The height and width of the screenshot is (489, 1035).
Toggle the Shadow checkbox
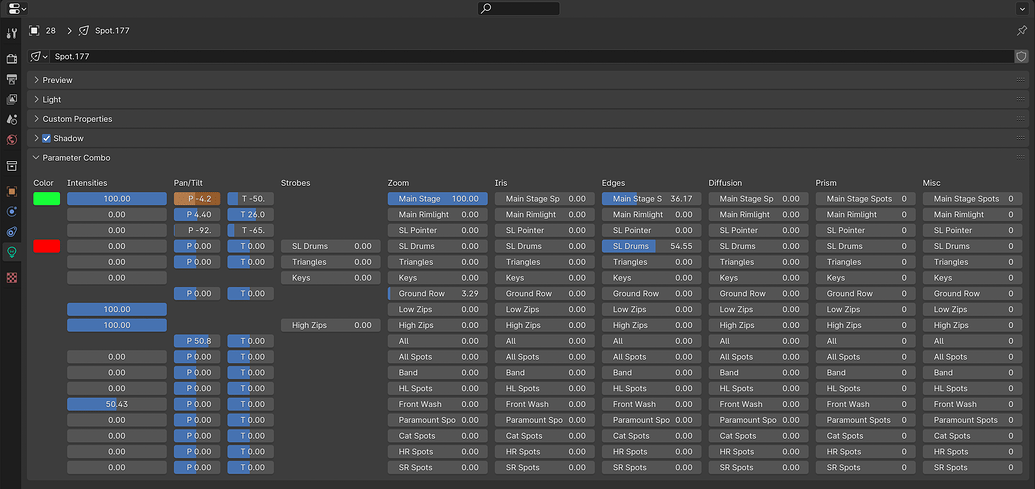(46, 139)
